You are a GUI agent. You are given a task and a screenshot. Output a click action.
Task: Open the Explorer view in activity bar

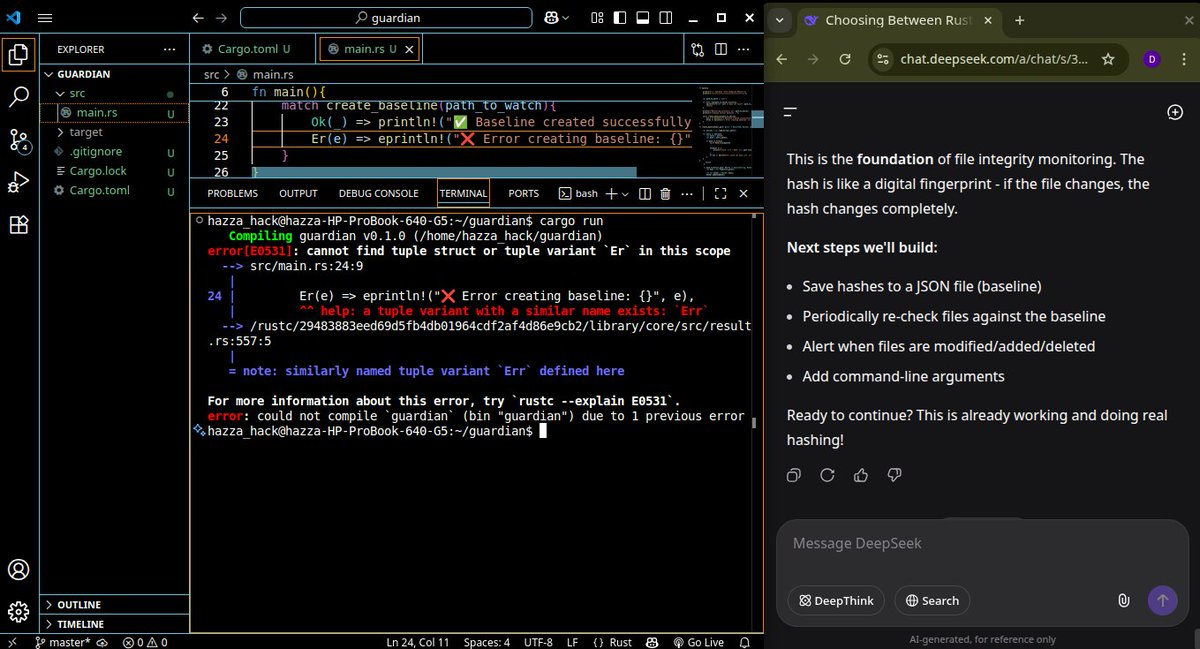(x=18, y=54)
